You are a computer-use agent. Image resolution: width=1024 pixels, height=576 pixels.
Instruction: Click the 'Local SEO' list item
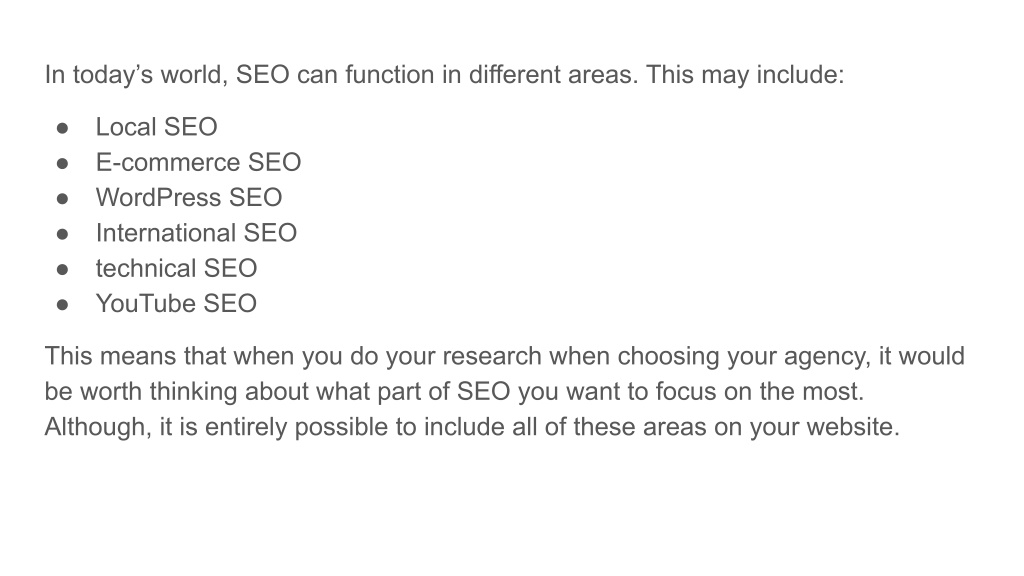tap(157, 127)
